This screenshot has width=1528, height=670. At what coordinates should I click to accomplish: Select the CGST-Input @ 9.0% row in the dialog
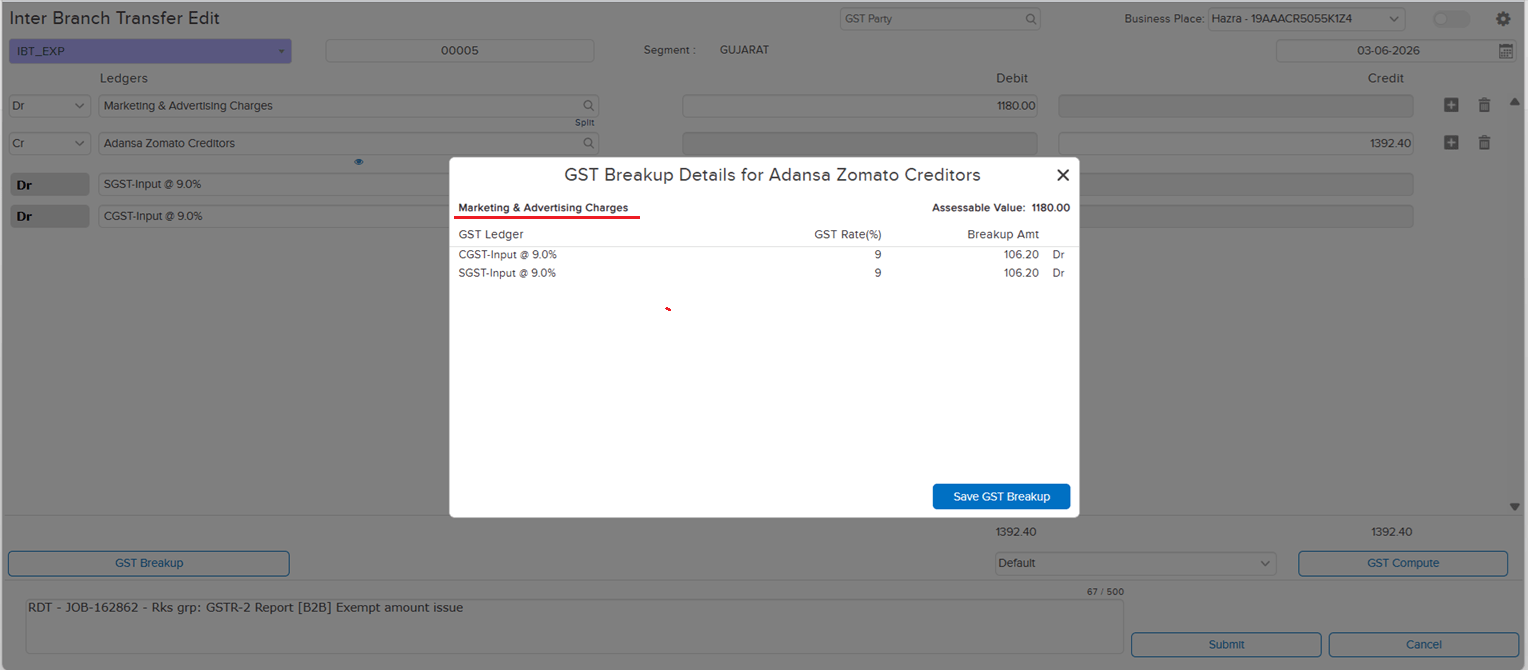[x=763, y=255]
